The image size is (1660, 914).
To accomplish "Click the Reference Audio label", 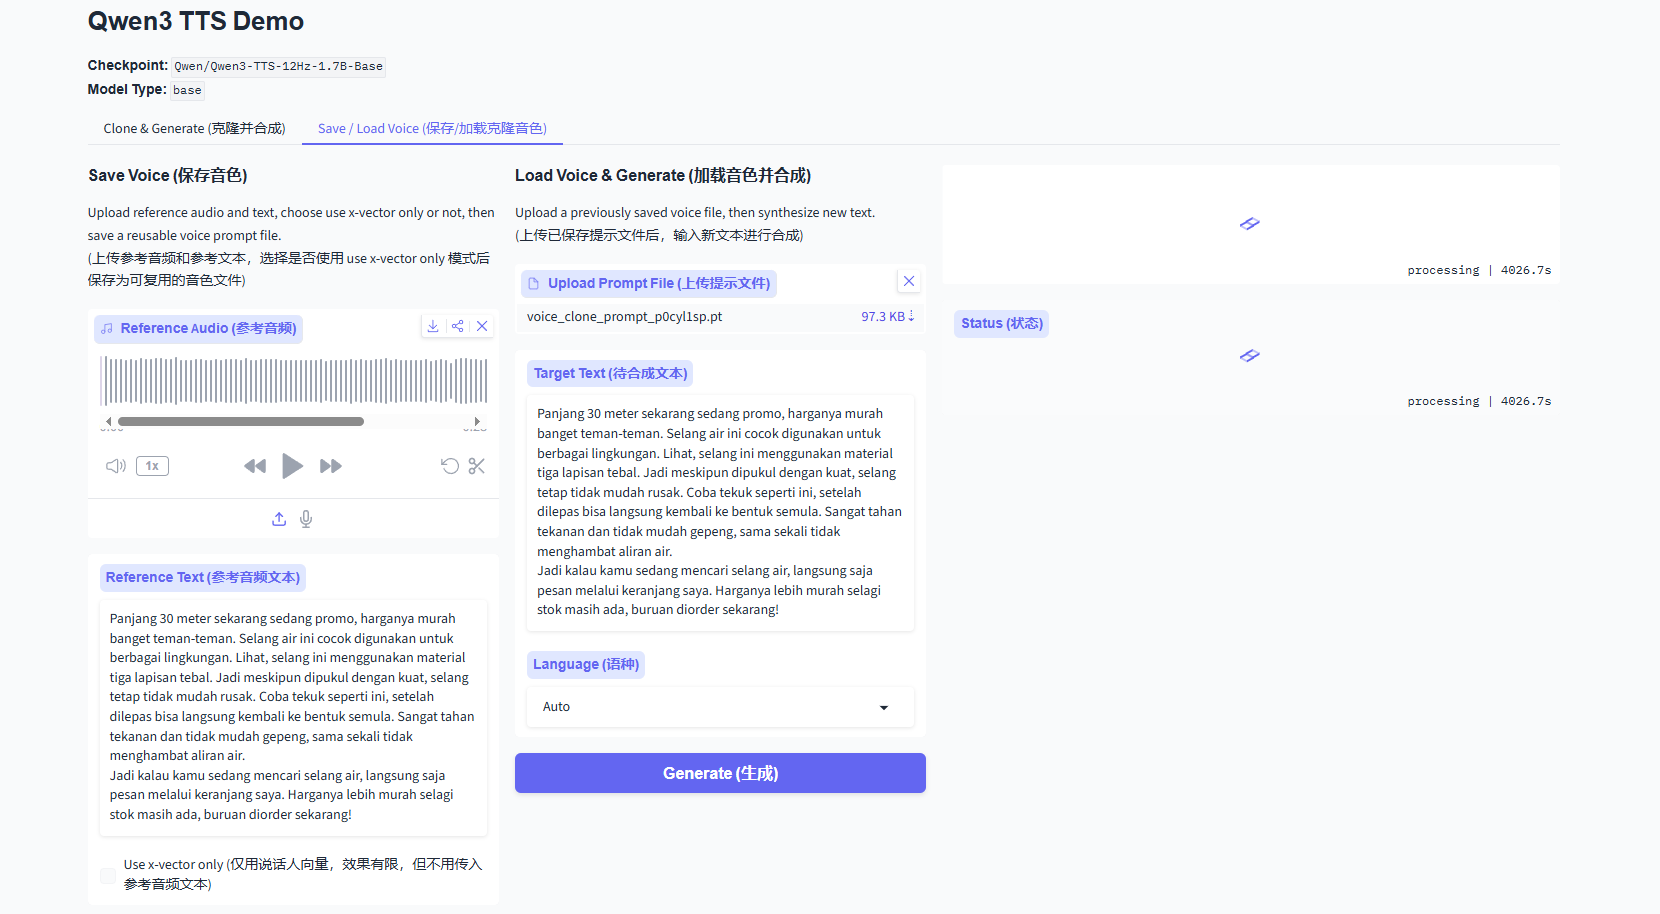I will tap(198, 329).
